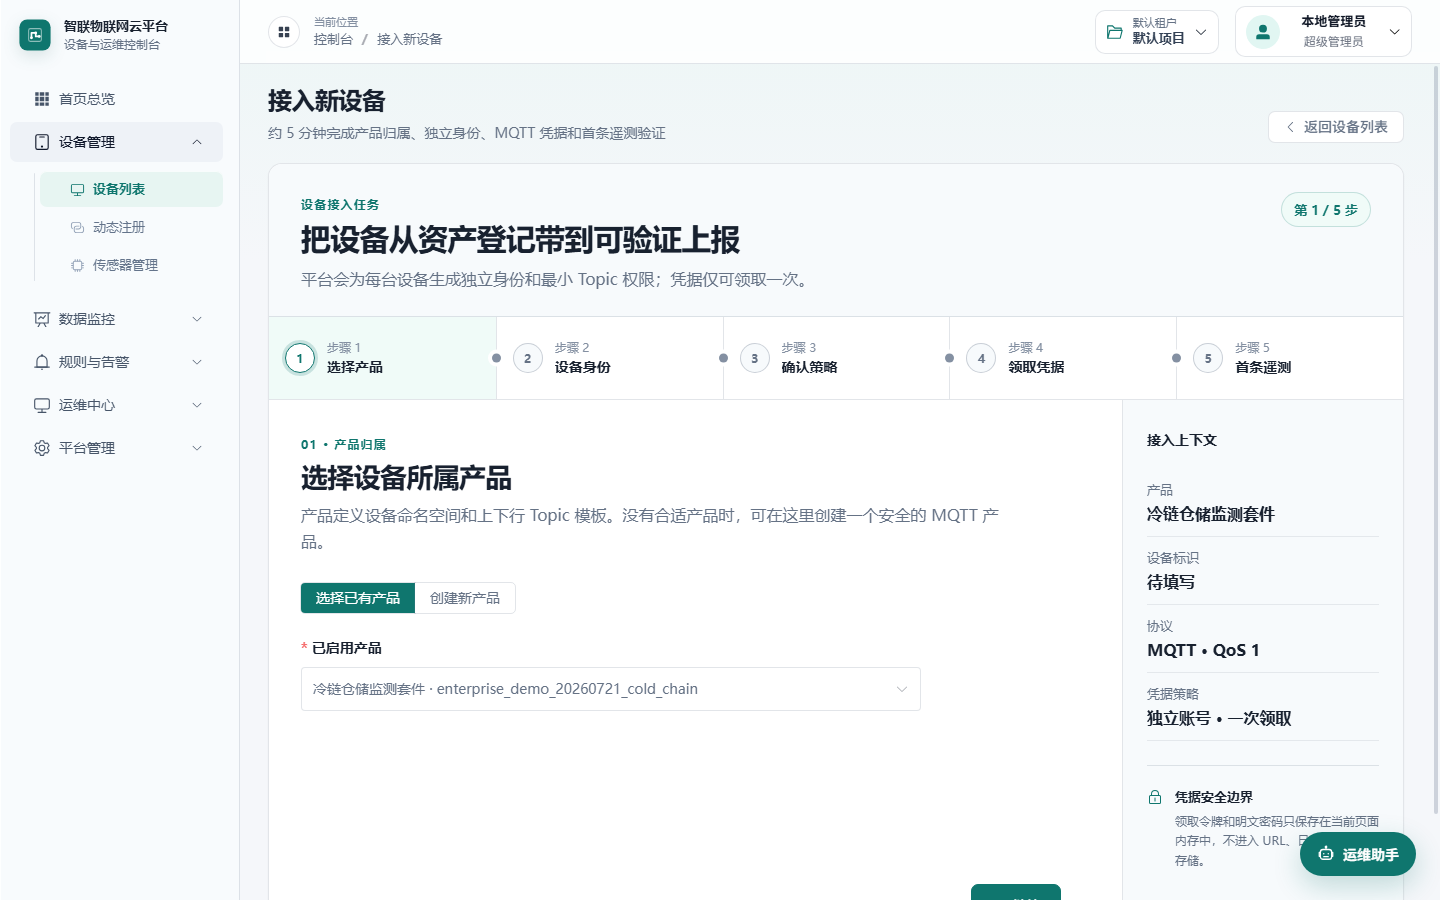Click 返回设备列表 button
Viewport: 1440px width, 900px height.
(1336, 127)
